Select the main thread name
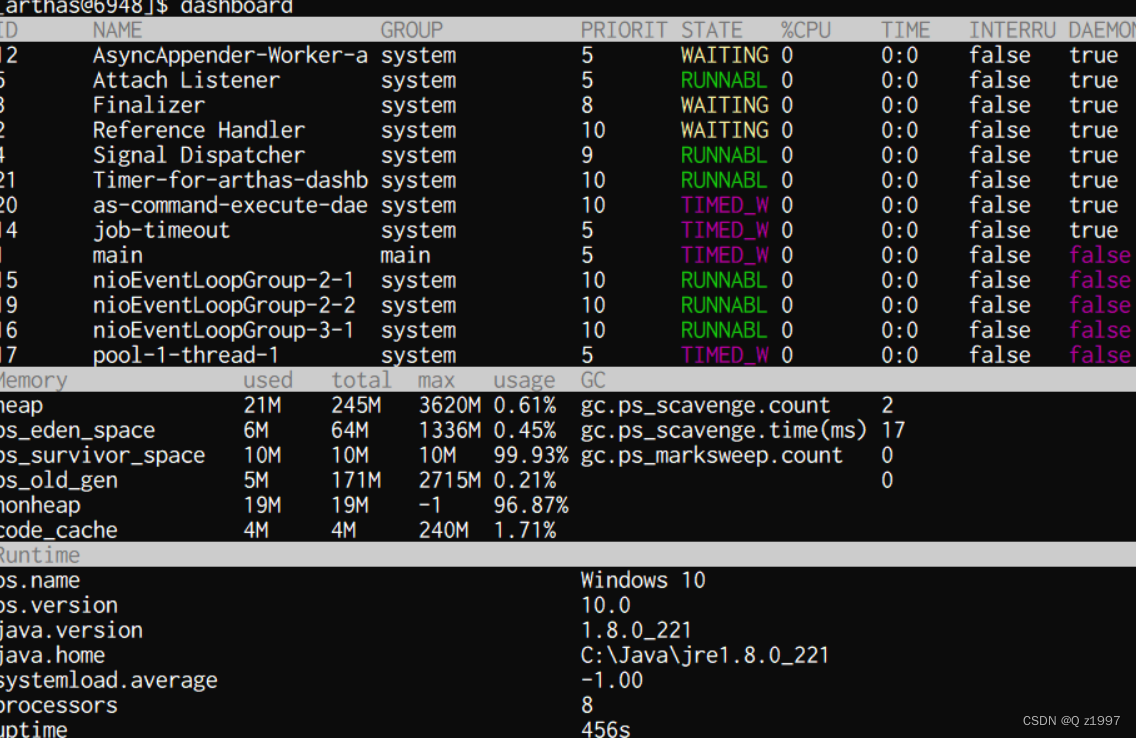The height and width of the screenshot is (738, 1136). click(117, 256)
